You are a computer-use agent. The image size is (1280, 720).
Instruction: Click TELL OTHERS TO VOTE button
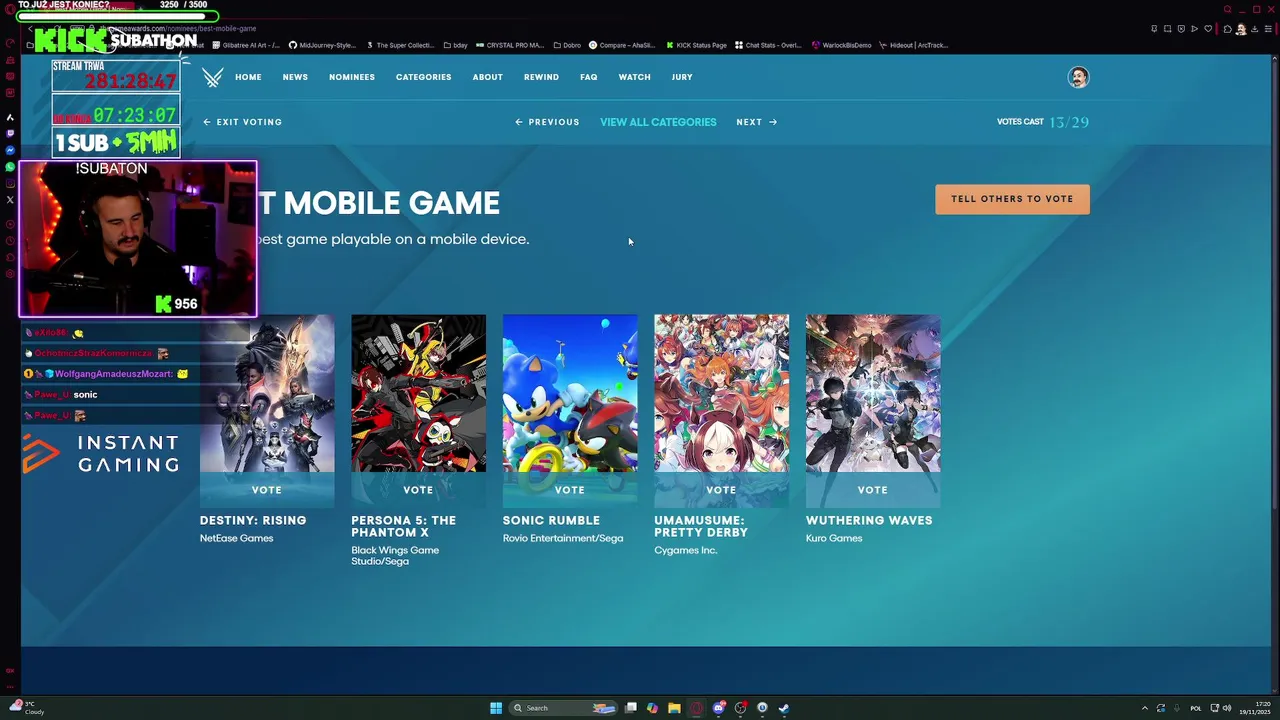[x=1012, y=199]
